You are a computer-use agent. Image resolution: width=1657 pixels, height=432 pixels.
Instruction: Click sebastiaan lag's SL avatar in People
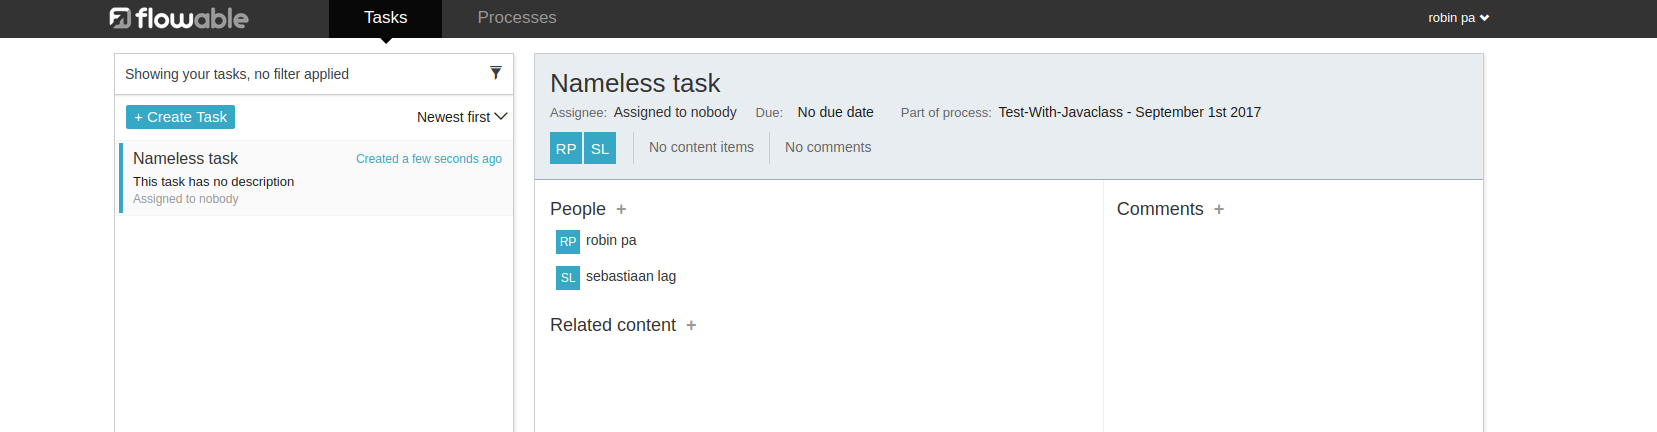568,278
